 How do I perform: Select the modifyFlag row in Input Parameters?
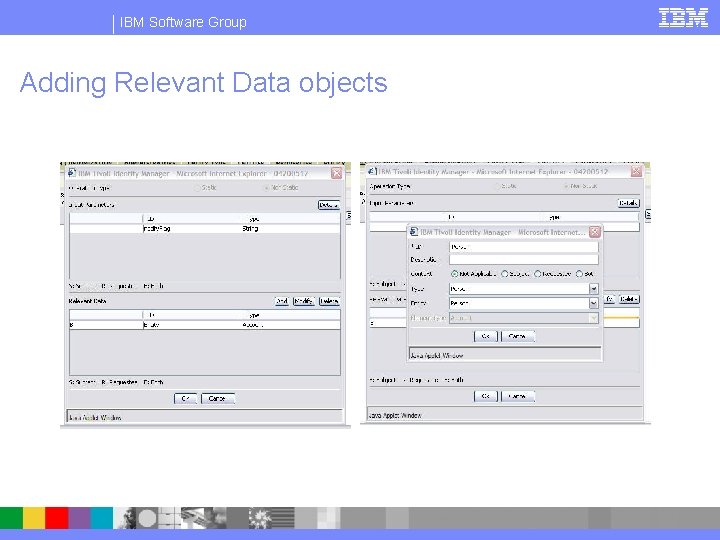205,228
